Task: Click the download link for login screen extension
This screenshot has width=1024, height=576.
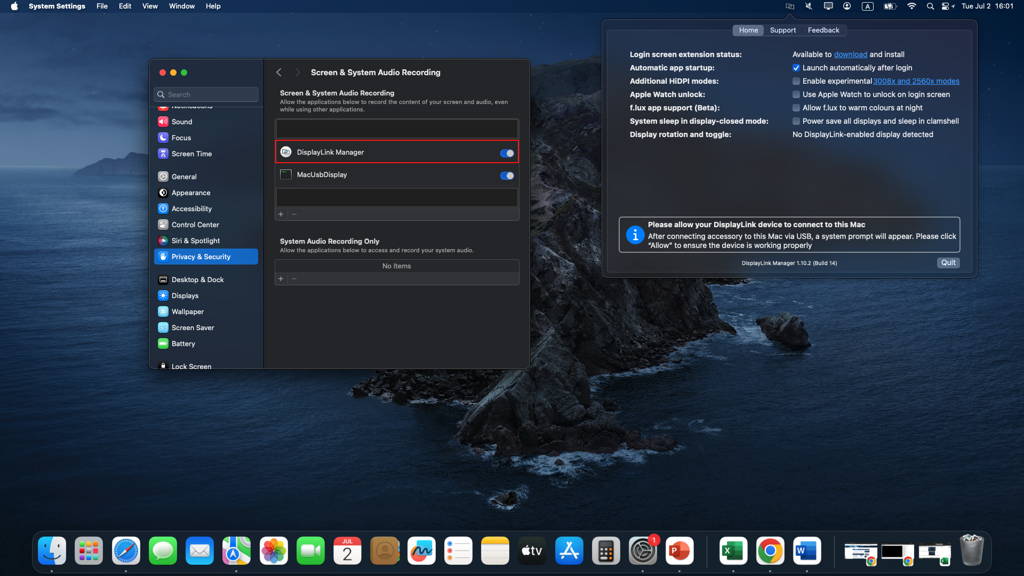Action: pyautogui.click(x=850, y=55)
